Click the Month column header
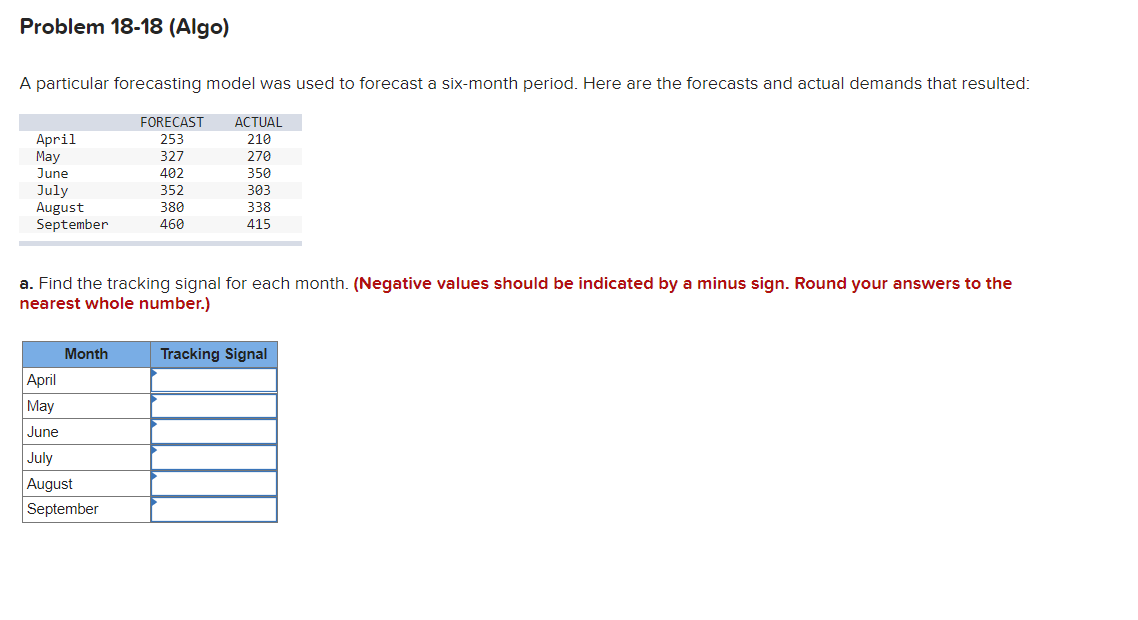1138x620 pixels. tap(86, 354)
